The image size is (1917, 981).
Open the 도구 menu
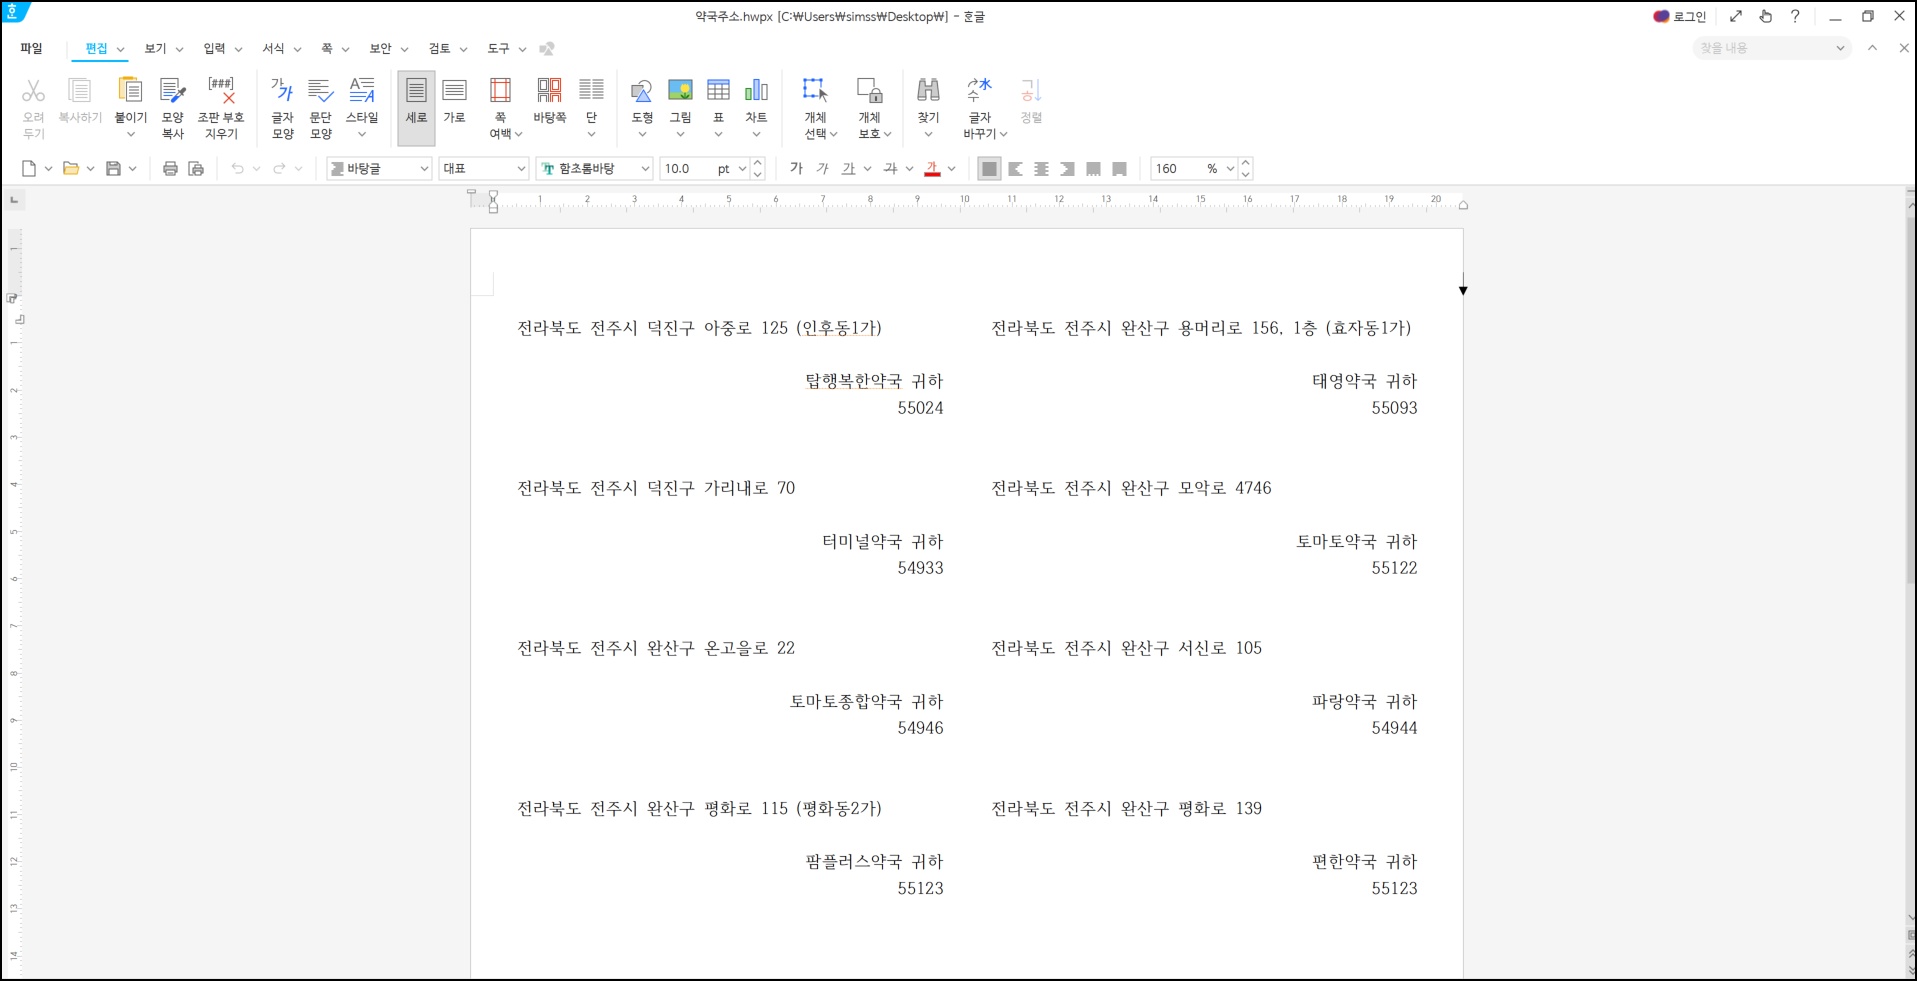(x=500, y=48)
